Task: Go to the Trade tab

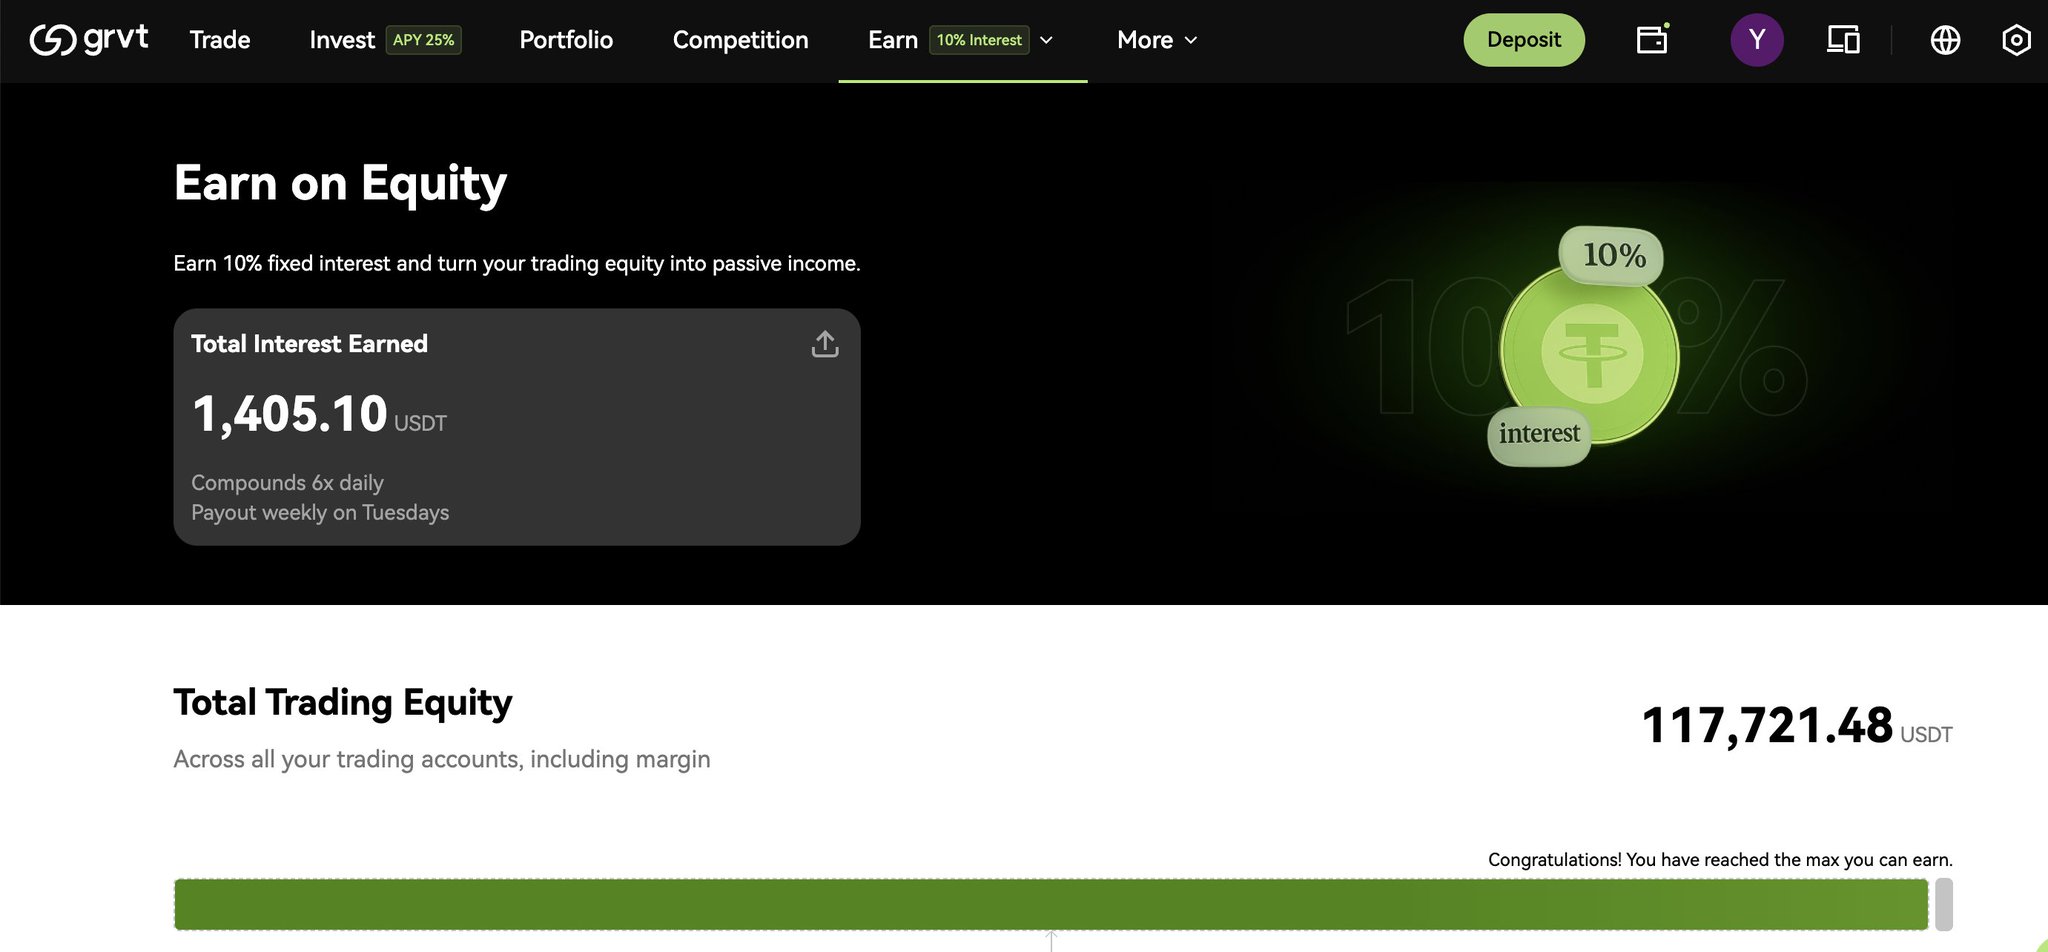Action: (220, 40)
